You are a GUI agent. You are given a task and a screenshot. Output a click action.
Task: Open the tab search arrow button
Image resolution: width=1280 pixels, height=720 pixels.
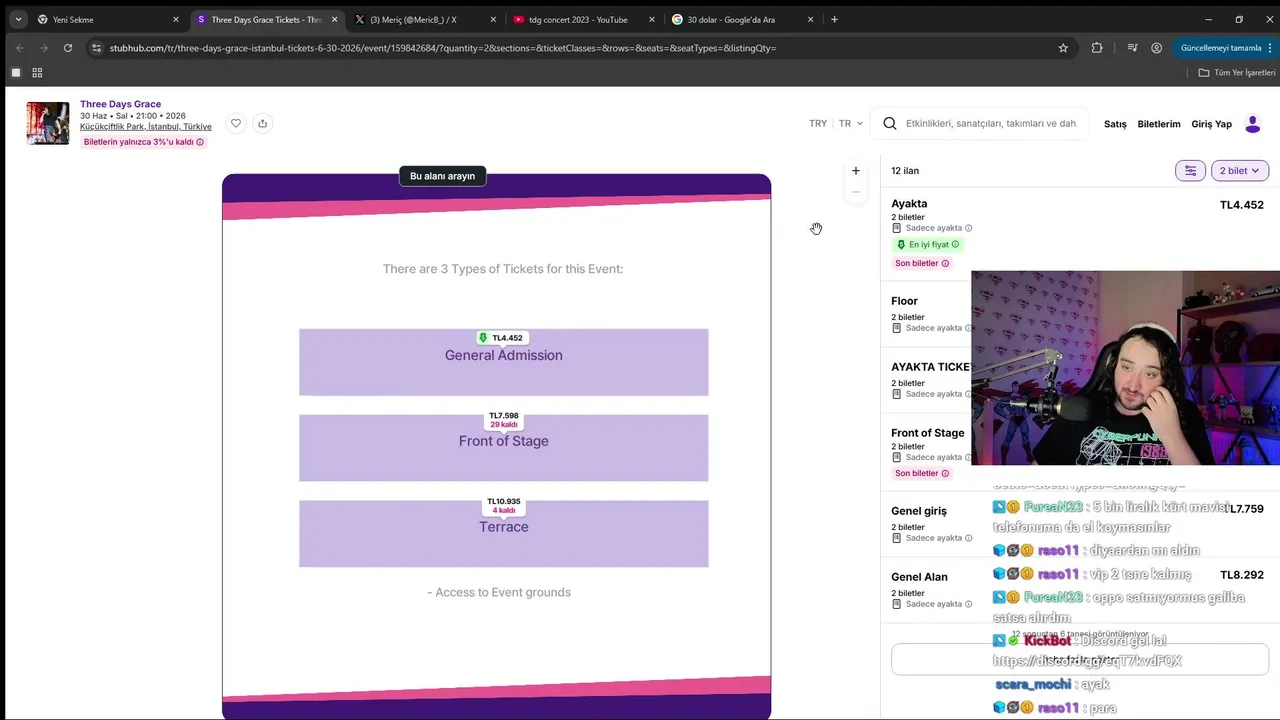[18, 19]
